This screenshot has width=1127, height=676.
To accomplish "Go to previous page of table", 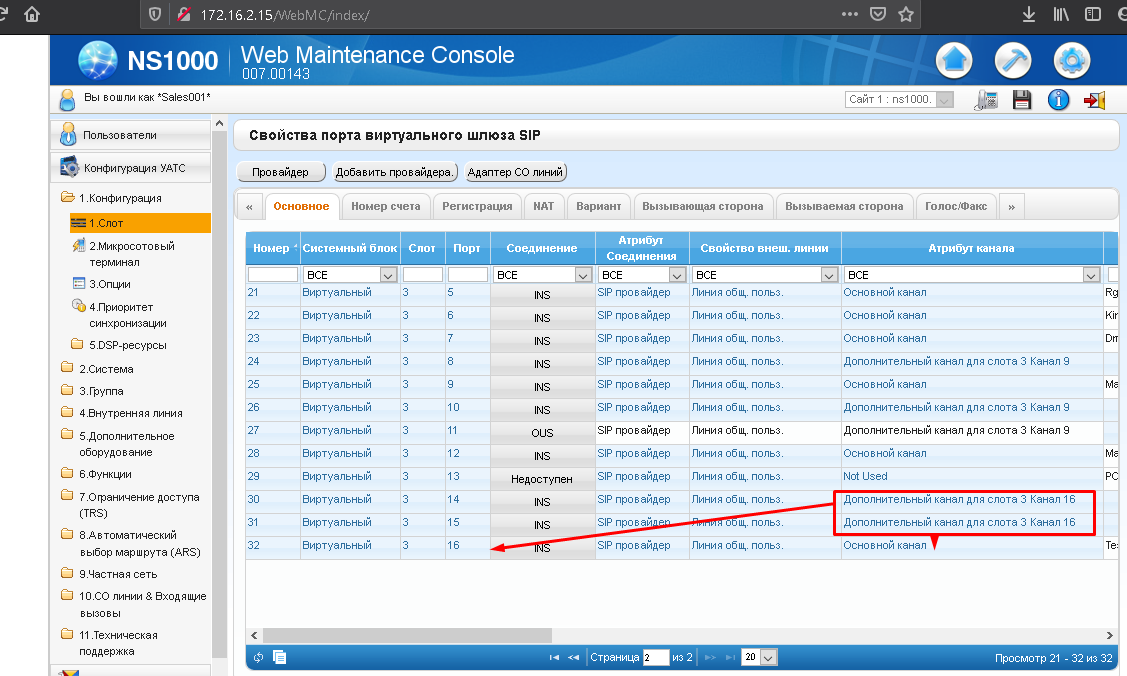I will [574, 657].
